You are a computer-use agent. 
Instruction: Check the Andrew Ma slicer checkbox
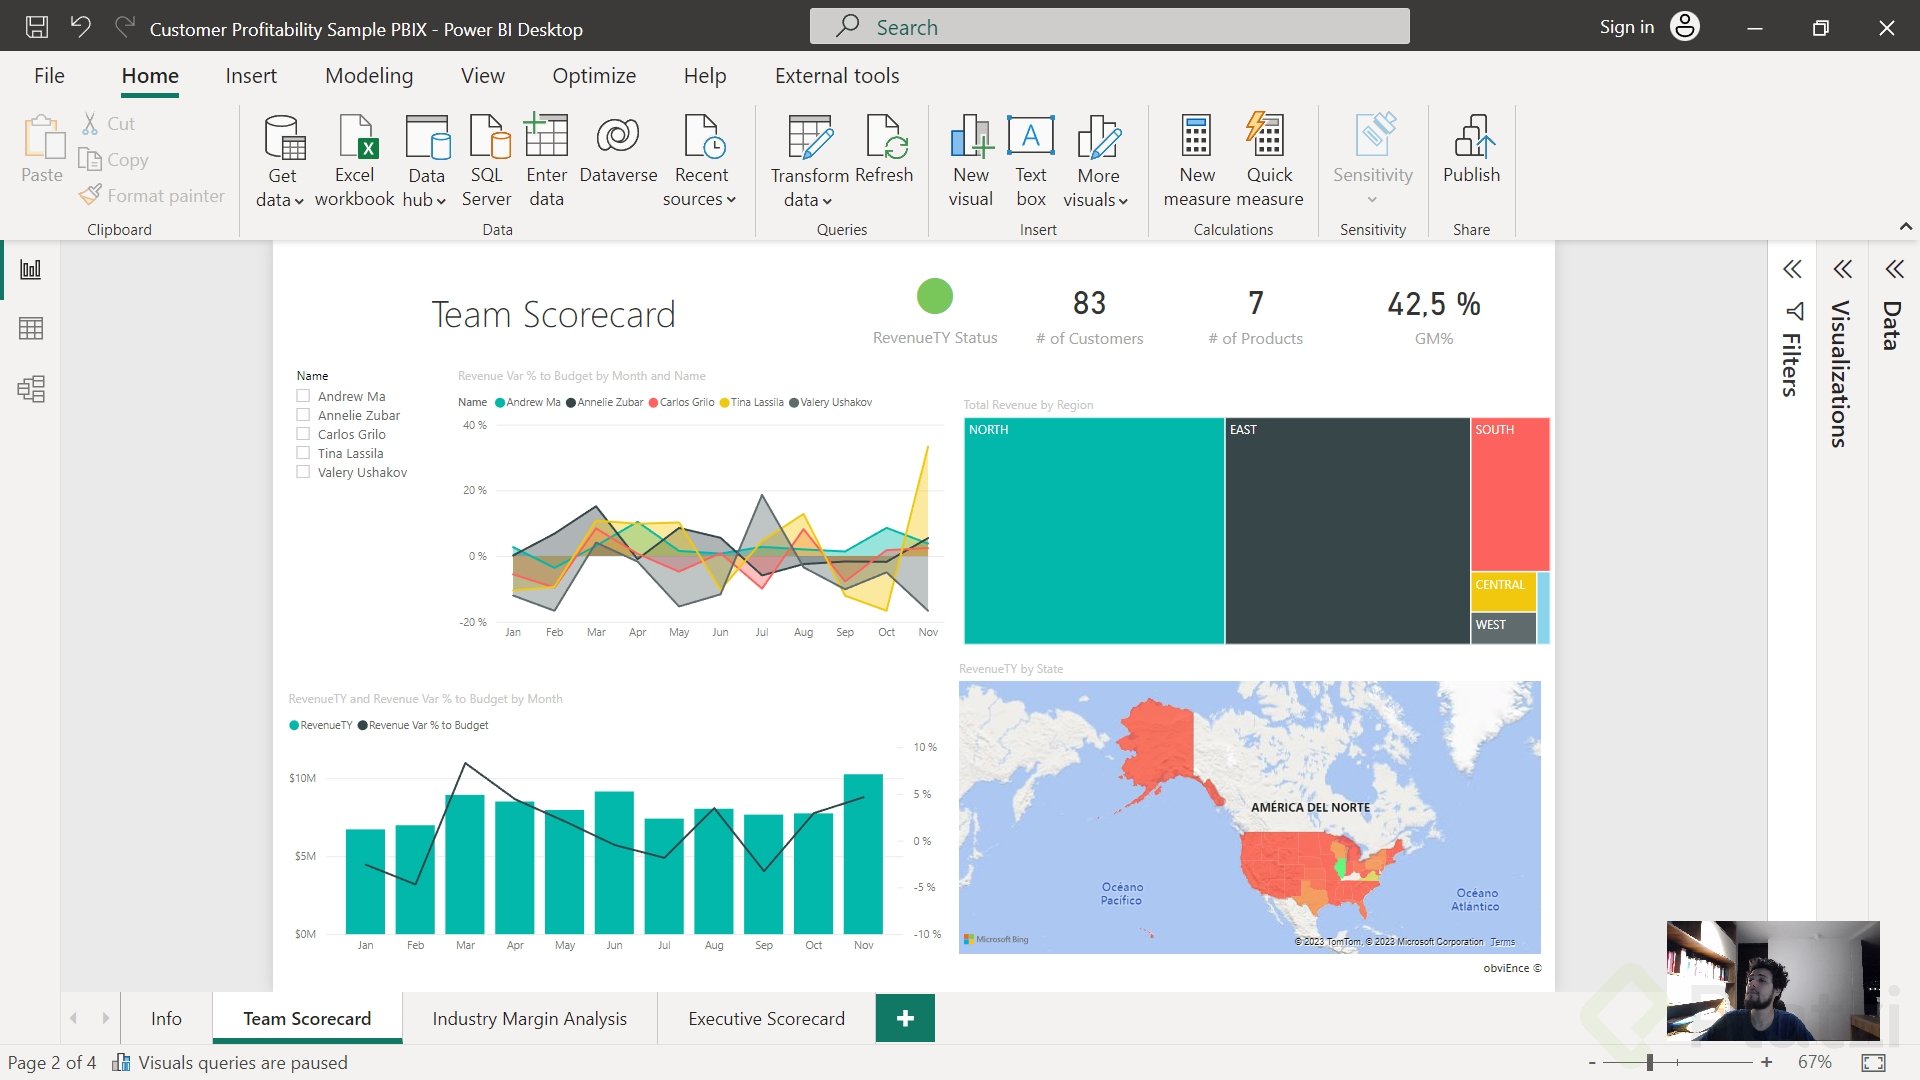[x=303, y=396]
